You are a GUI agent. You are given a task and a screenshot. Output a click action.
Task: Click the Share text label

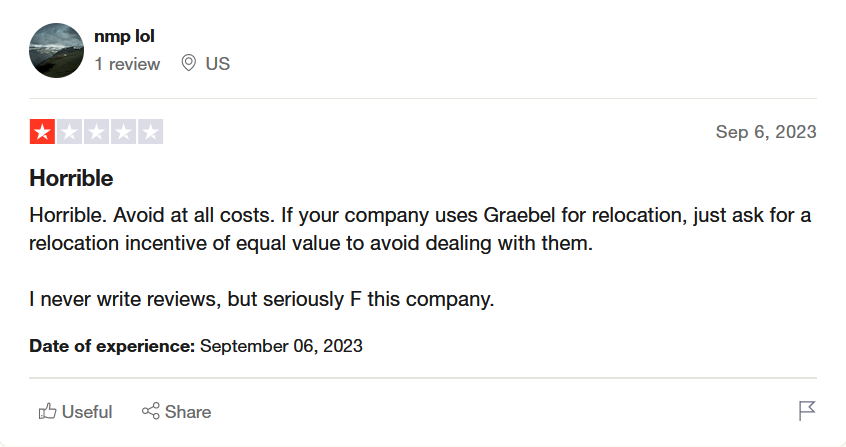point(188,412)
